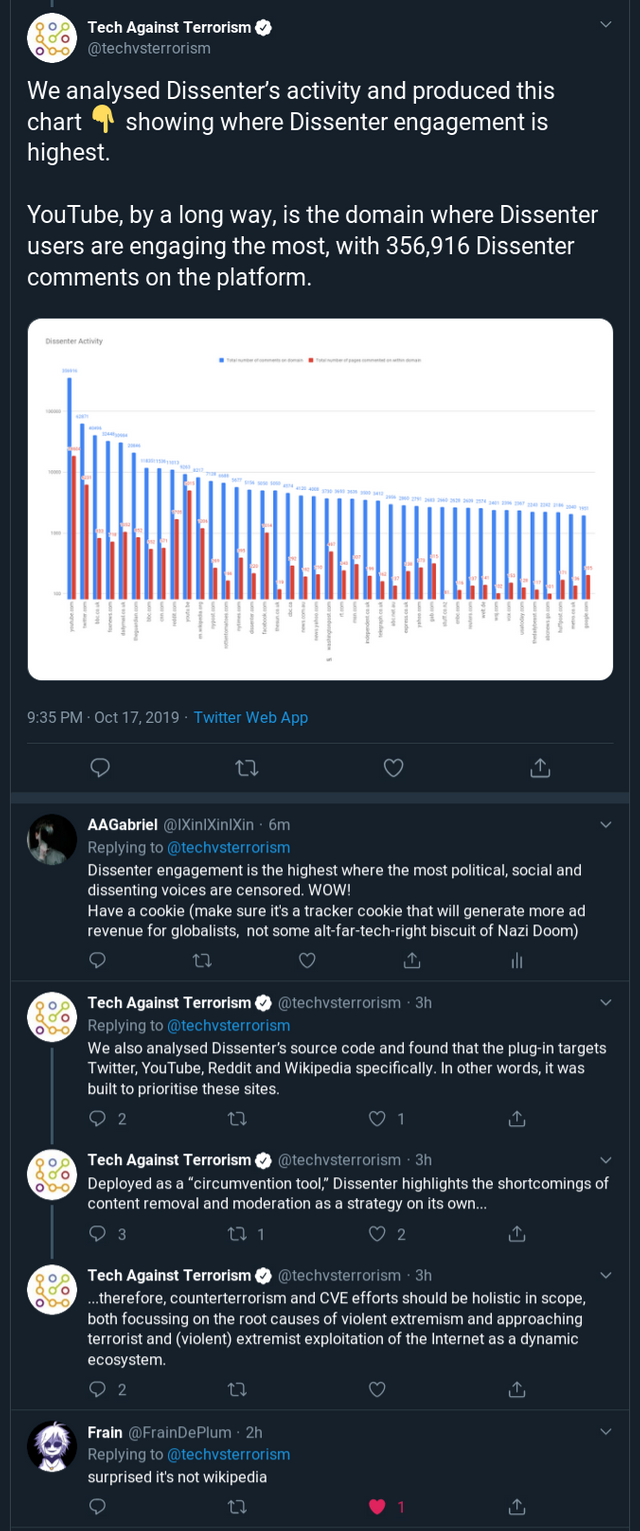640x1531 pixels.
Task: Share the main tweet via share icon
Action: click(539, 767)
